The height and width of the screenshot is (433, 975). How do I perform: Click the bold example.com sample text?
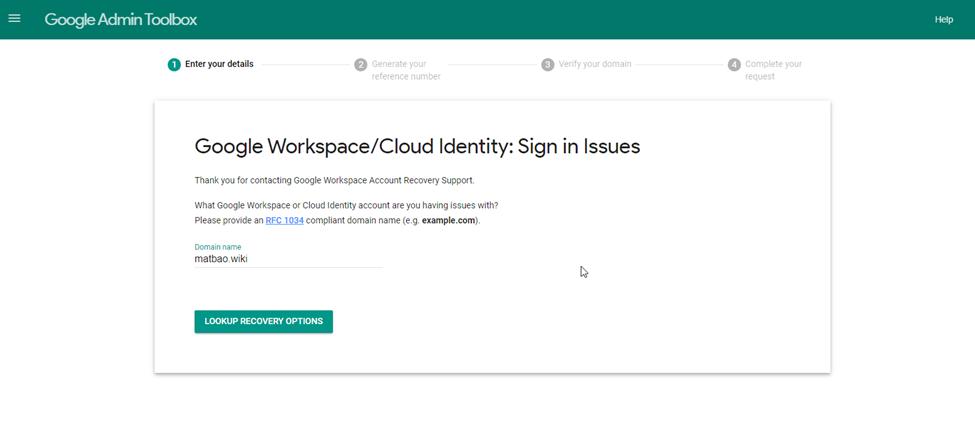point(448,220)
